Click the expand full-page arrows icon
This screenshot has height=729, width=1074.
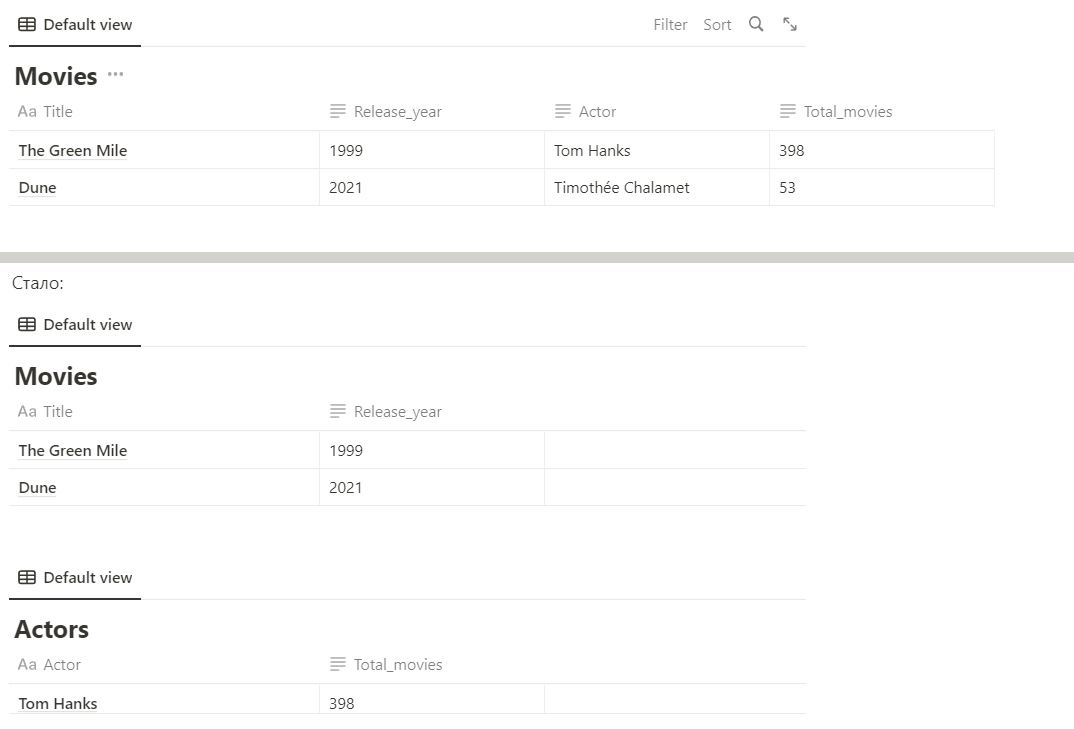[790, 24]
